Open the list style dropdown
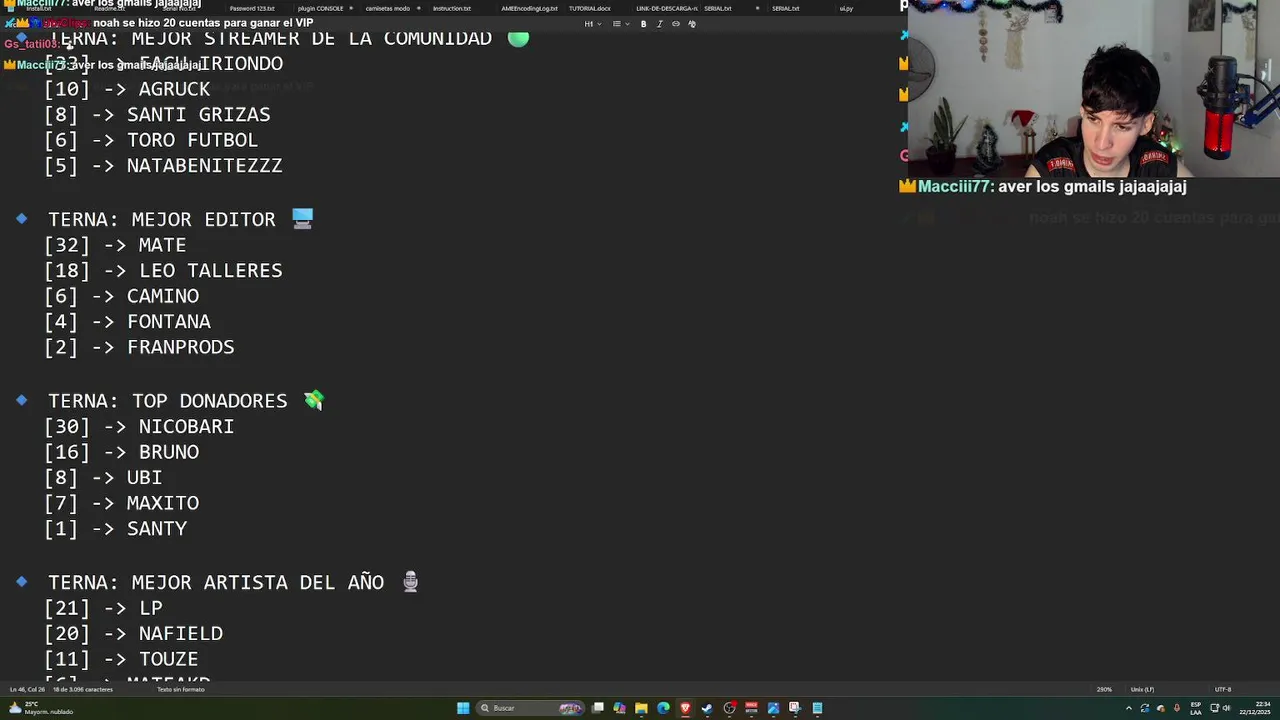The height and width of the screenshot is (720, 1280). (619, 24)
